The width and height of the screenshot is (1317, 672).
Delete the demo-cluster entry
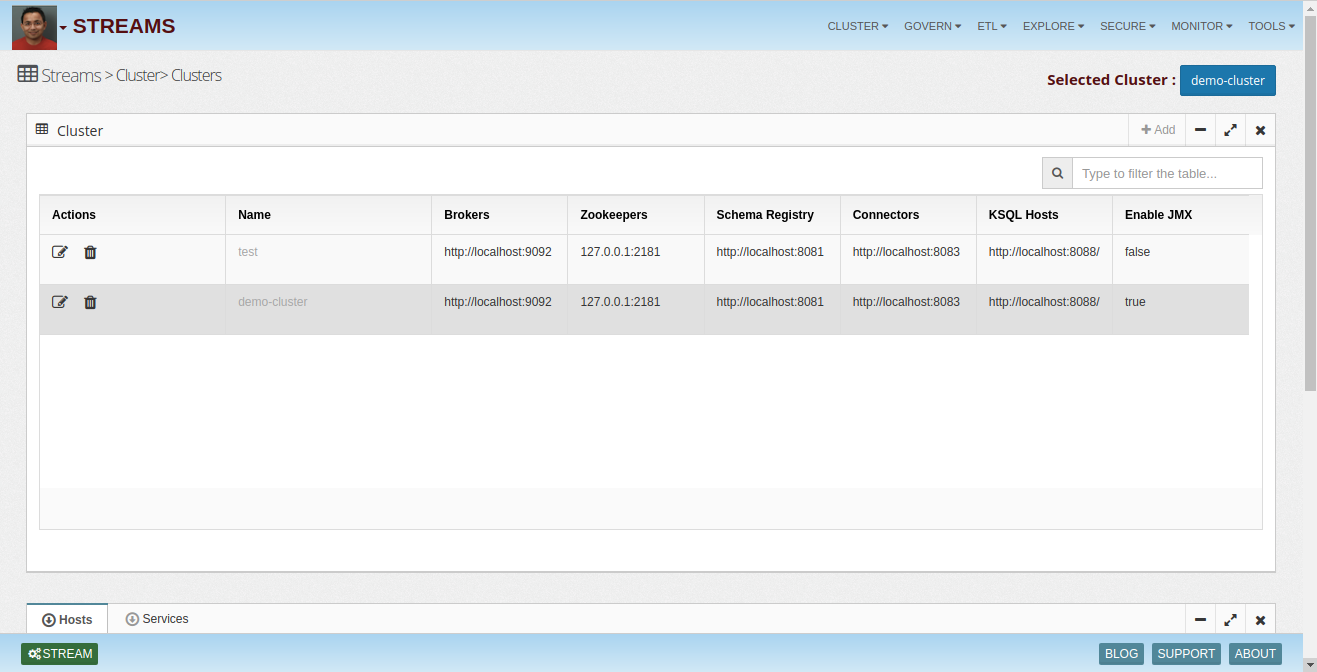coord(90,302)
